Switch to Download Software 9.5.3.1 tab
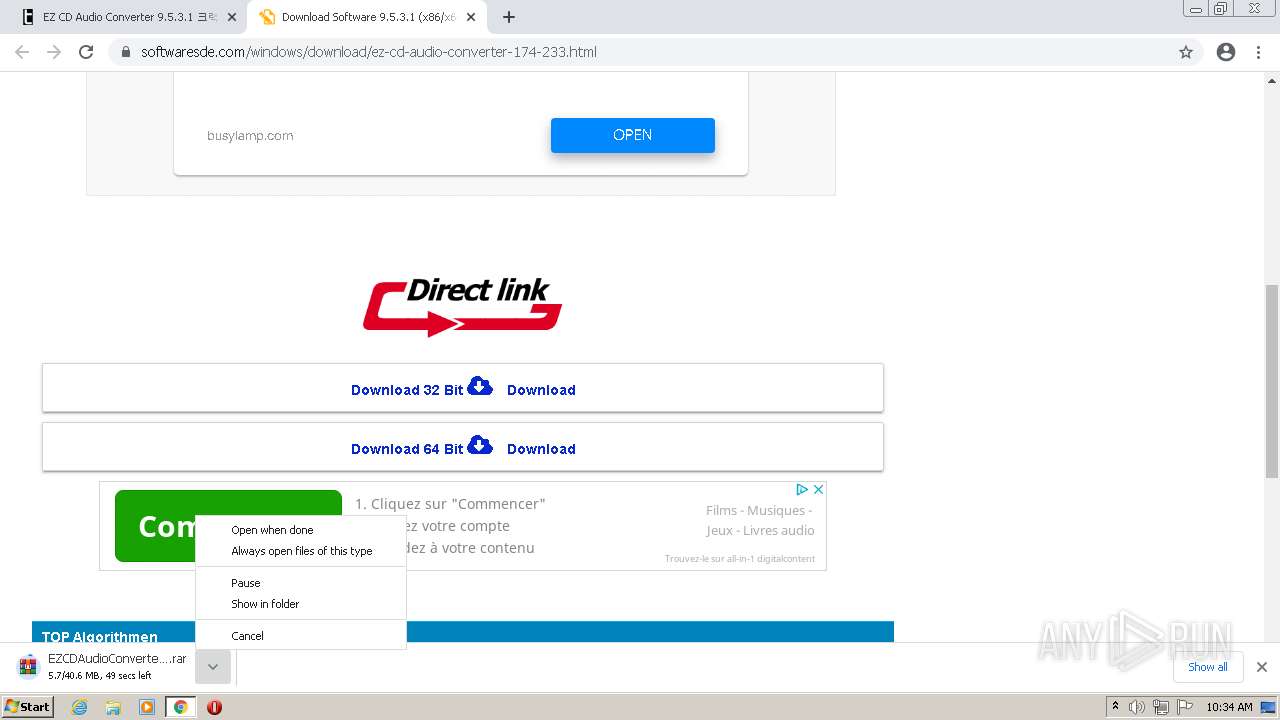This screenshot has width=1280, height=720. (367, 17)
